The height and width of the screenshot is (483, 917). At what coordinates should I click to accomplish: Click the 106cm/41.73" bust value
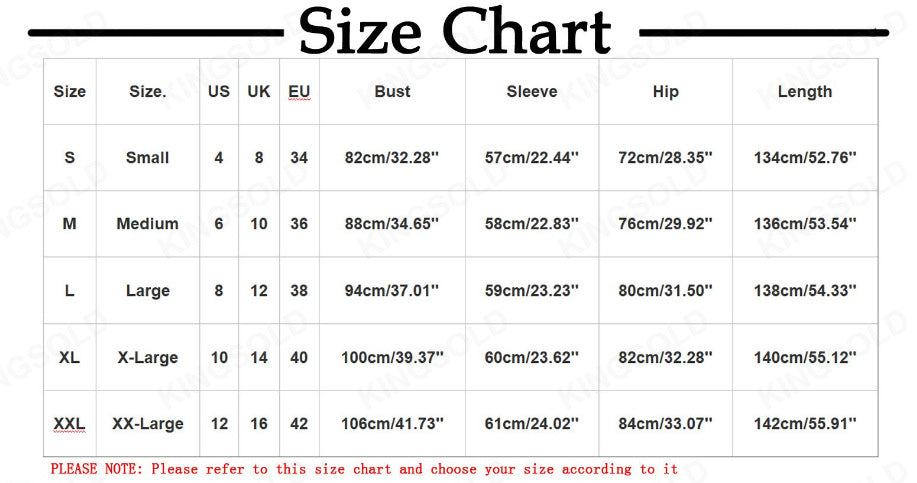click(x=392, y=423)
